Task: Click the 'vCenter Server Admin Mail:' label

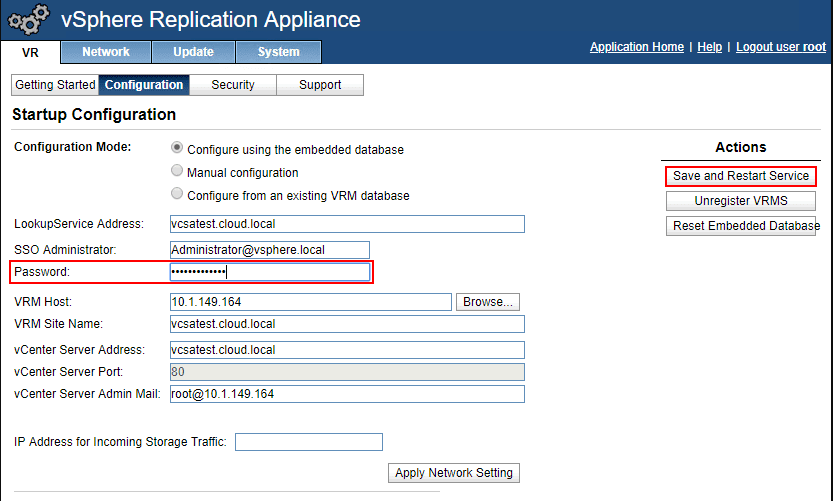Action: [87, 394]
